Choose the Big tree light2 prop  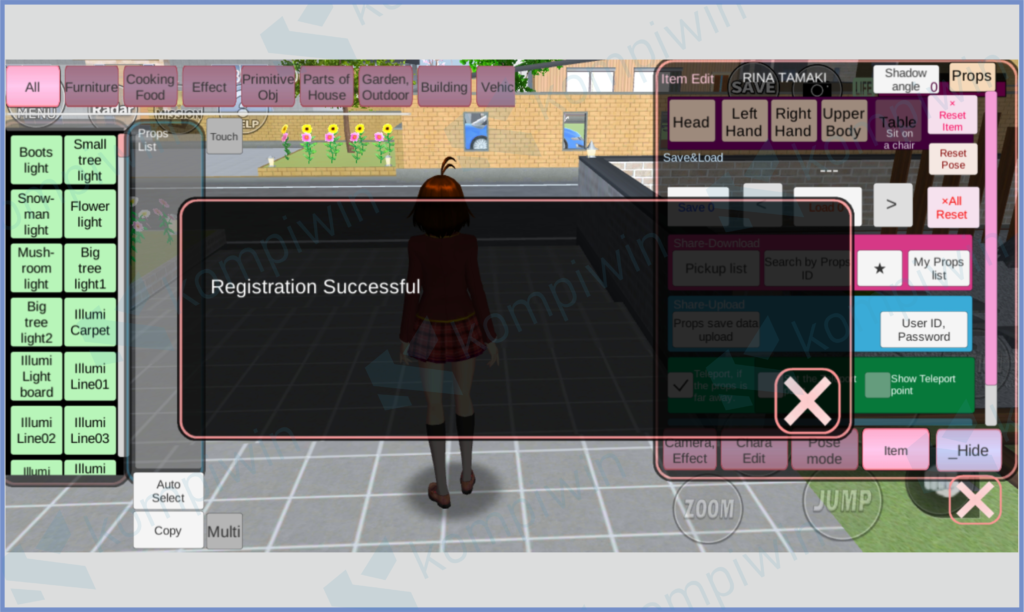pyautogui.click(x=36, y=322)
